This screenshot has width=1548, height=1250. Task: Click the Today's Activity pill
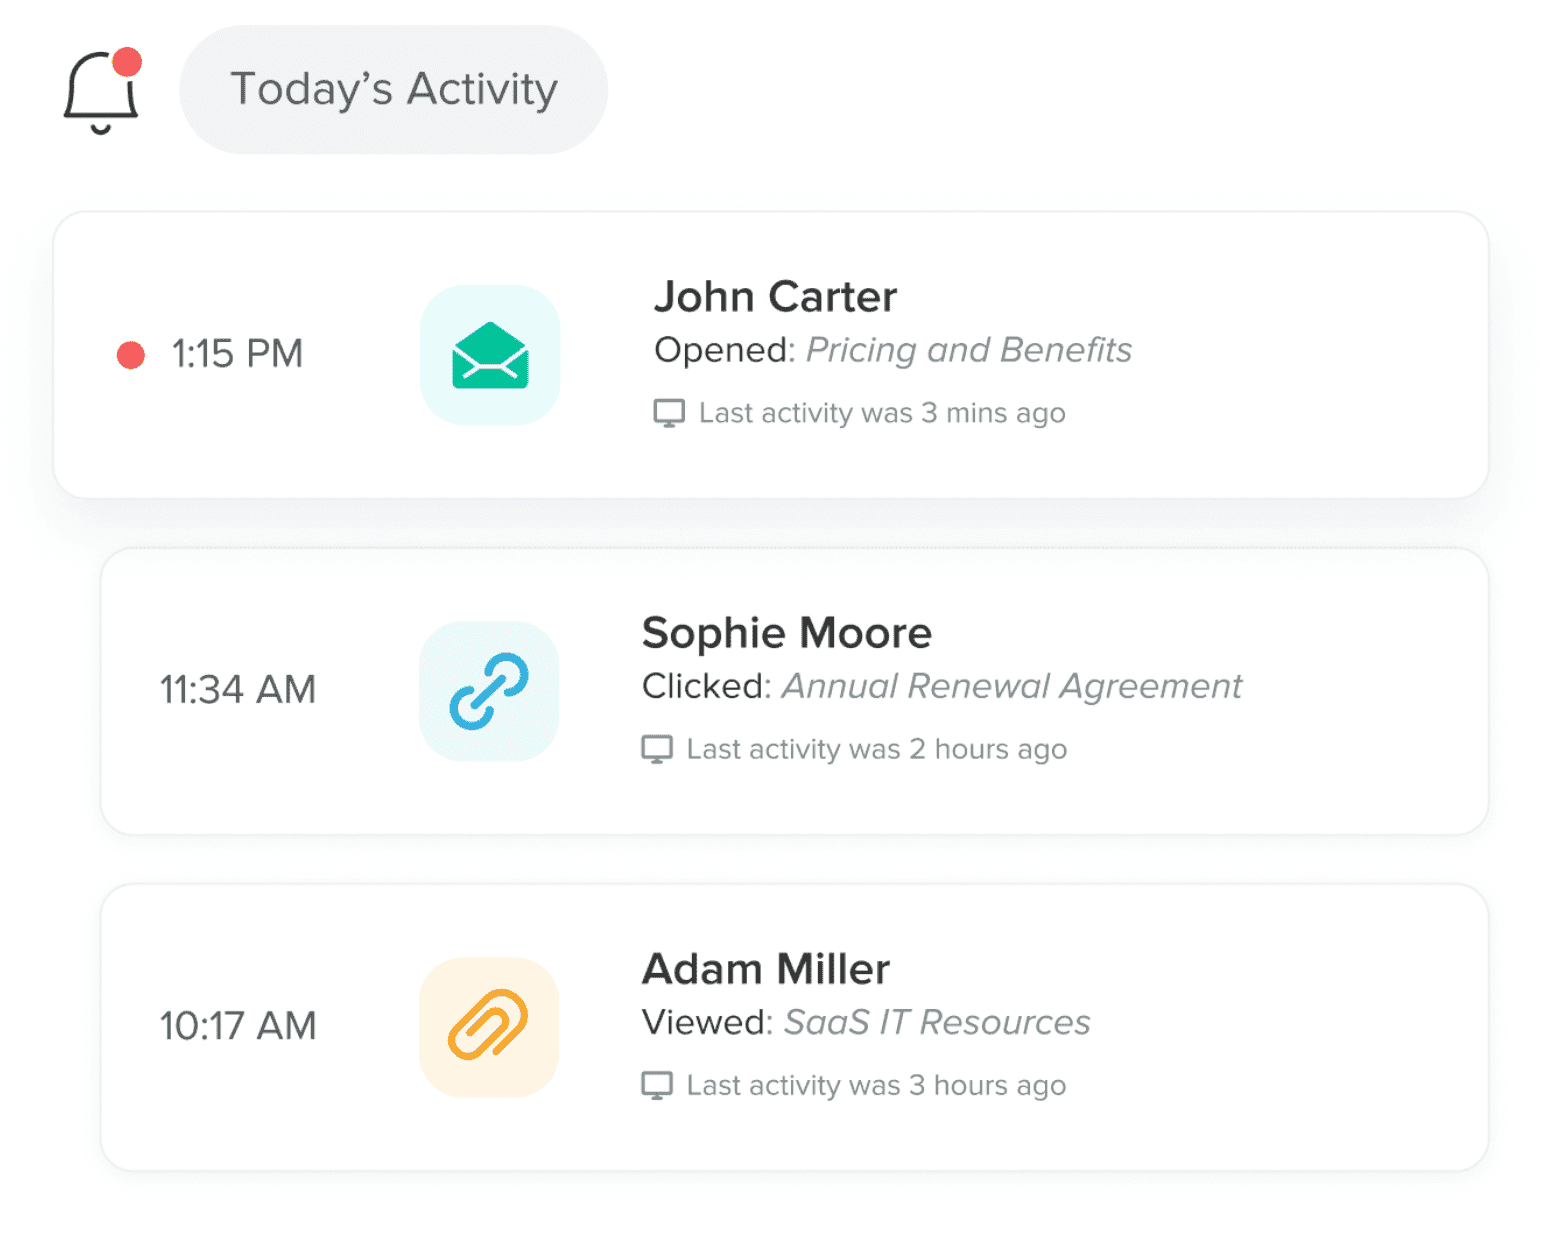point(393,90)
